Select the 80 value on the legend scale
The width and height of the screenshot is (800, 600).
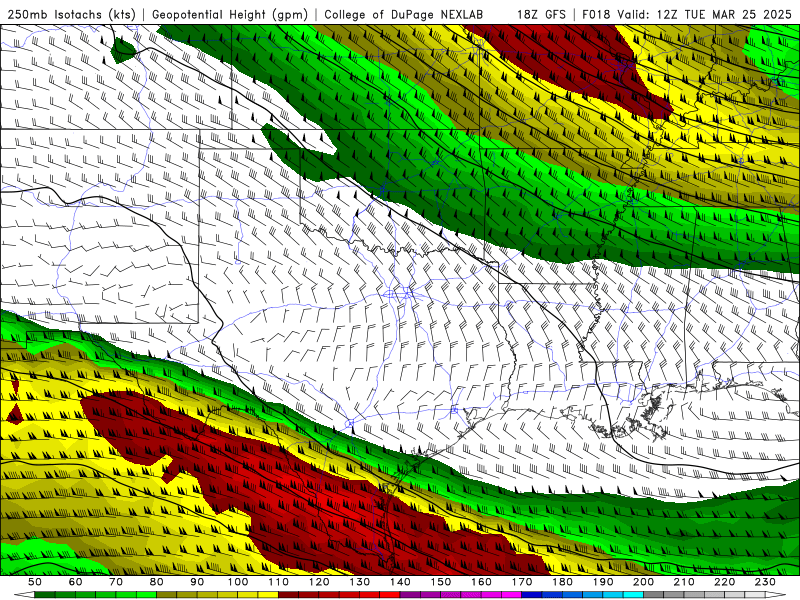157,582
